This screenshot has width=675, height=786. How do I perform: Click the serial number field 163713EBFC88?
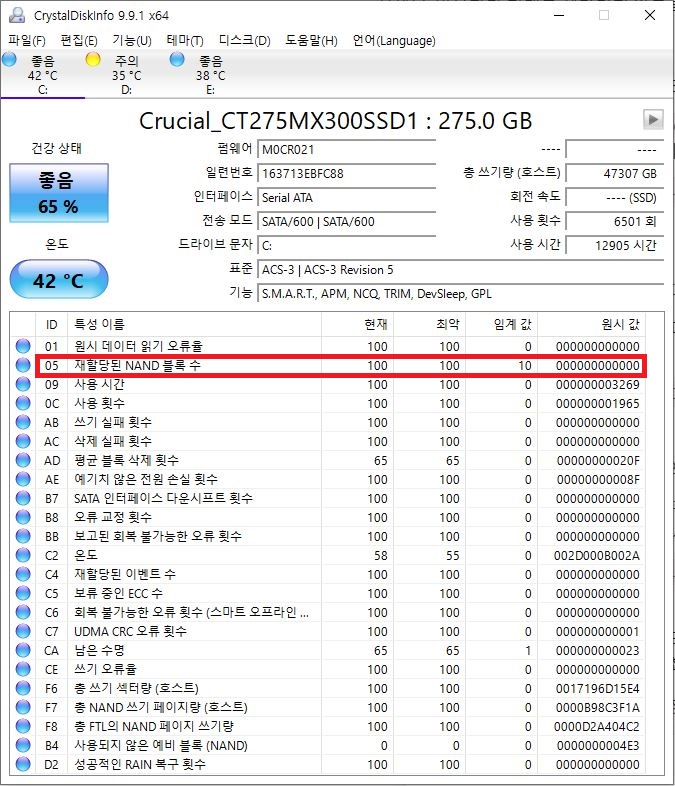pyautogui.click(x=346, y=173)
